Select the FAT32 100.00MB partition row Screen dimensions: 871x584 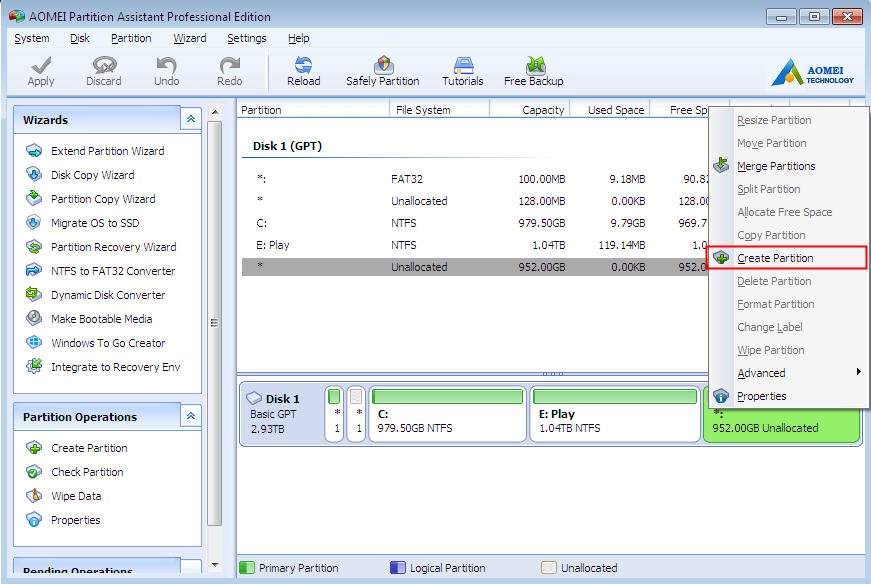pyautogui.click(x=475, y=179)
